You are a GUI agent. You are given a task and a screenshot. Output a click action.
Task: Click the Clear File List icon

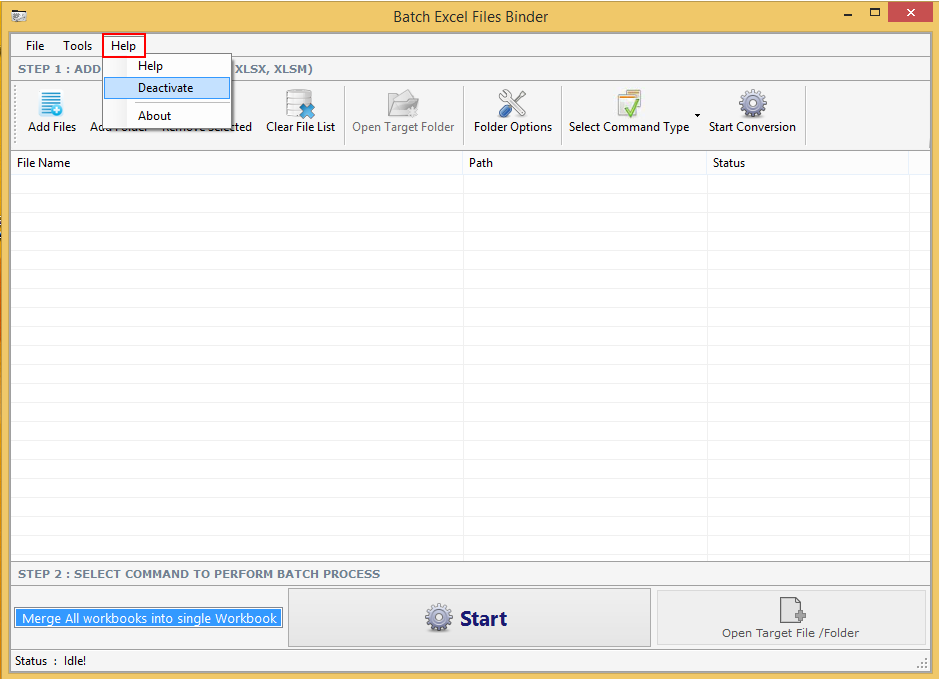(x=300, y=104)
